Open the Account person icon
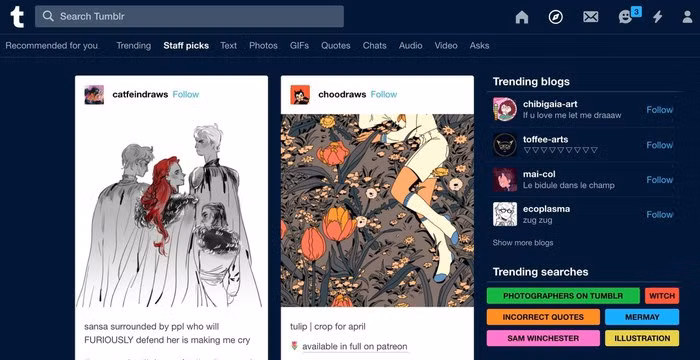The width and height of the screenshot is (700, 360). [x=688, y=17]
